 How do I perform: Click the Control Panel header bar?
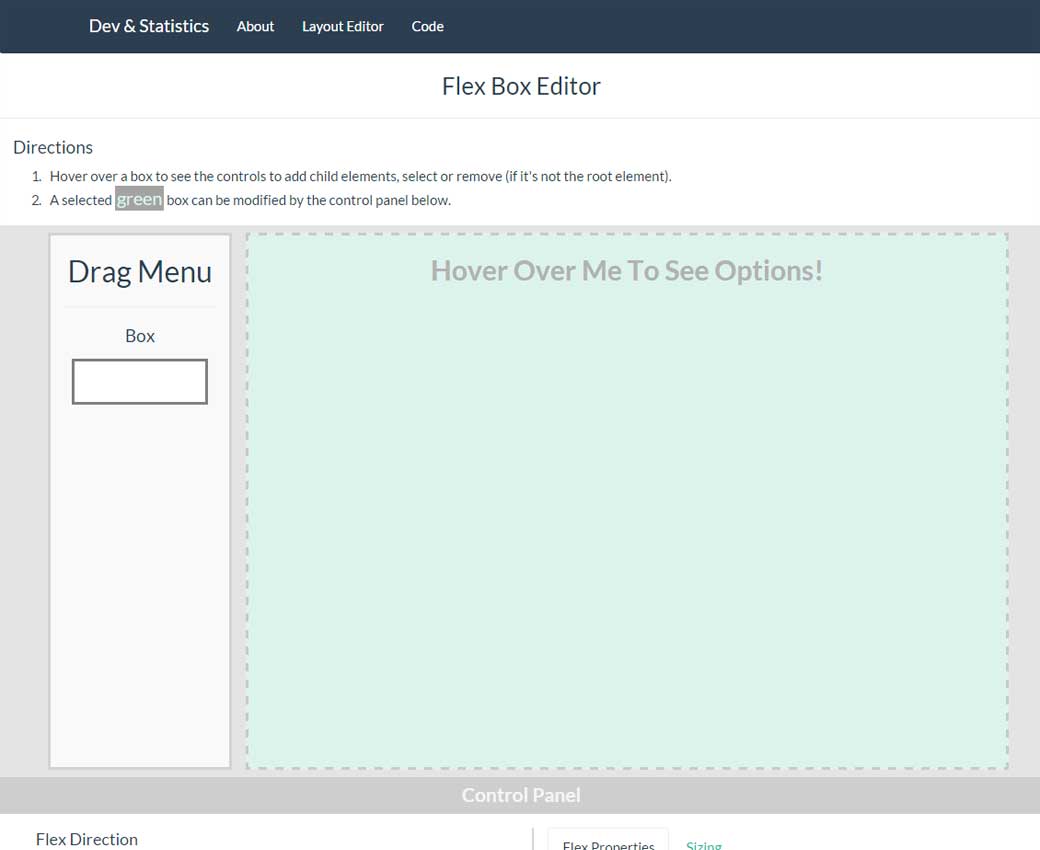tap(520, 795)
